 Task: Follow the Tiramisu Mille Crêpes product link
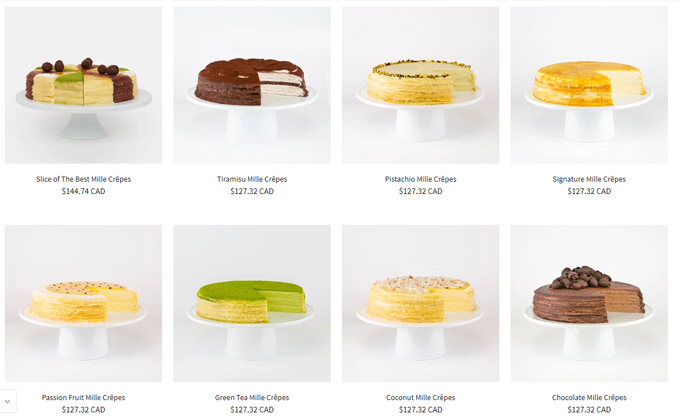pos(252,179)
